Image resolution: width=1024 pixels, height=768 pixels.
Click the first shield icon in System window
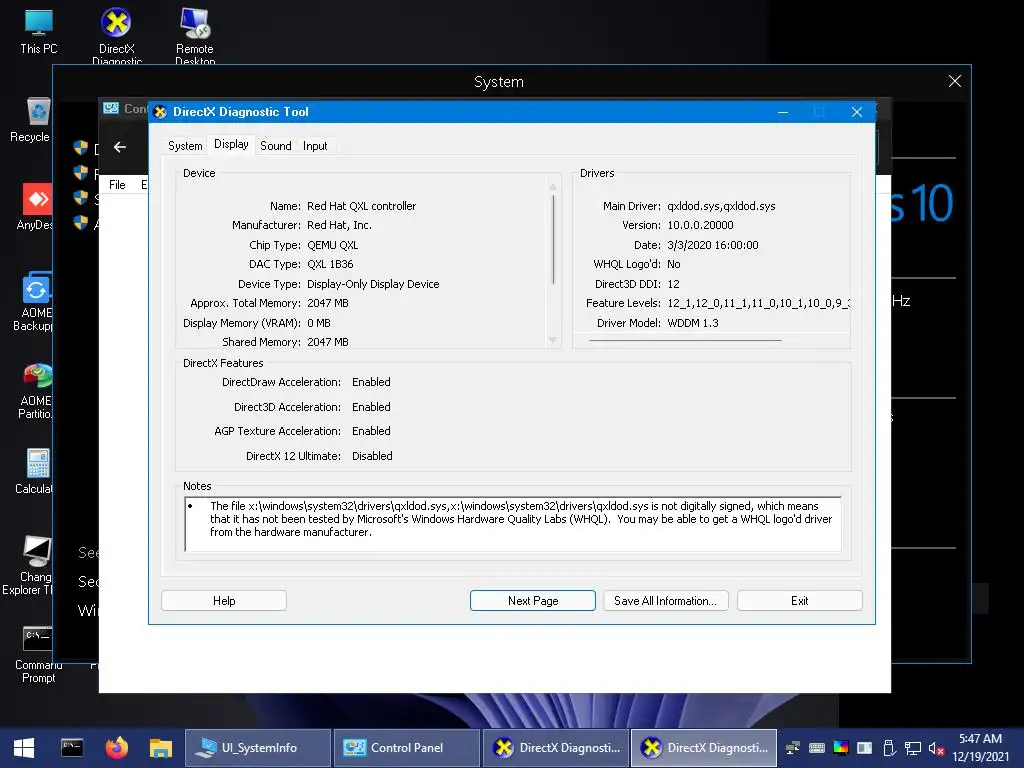pos(80,148)
